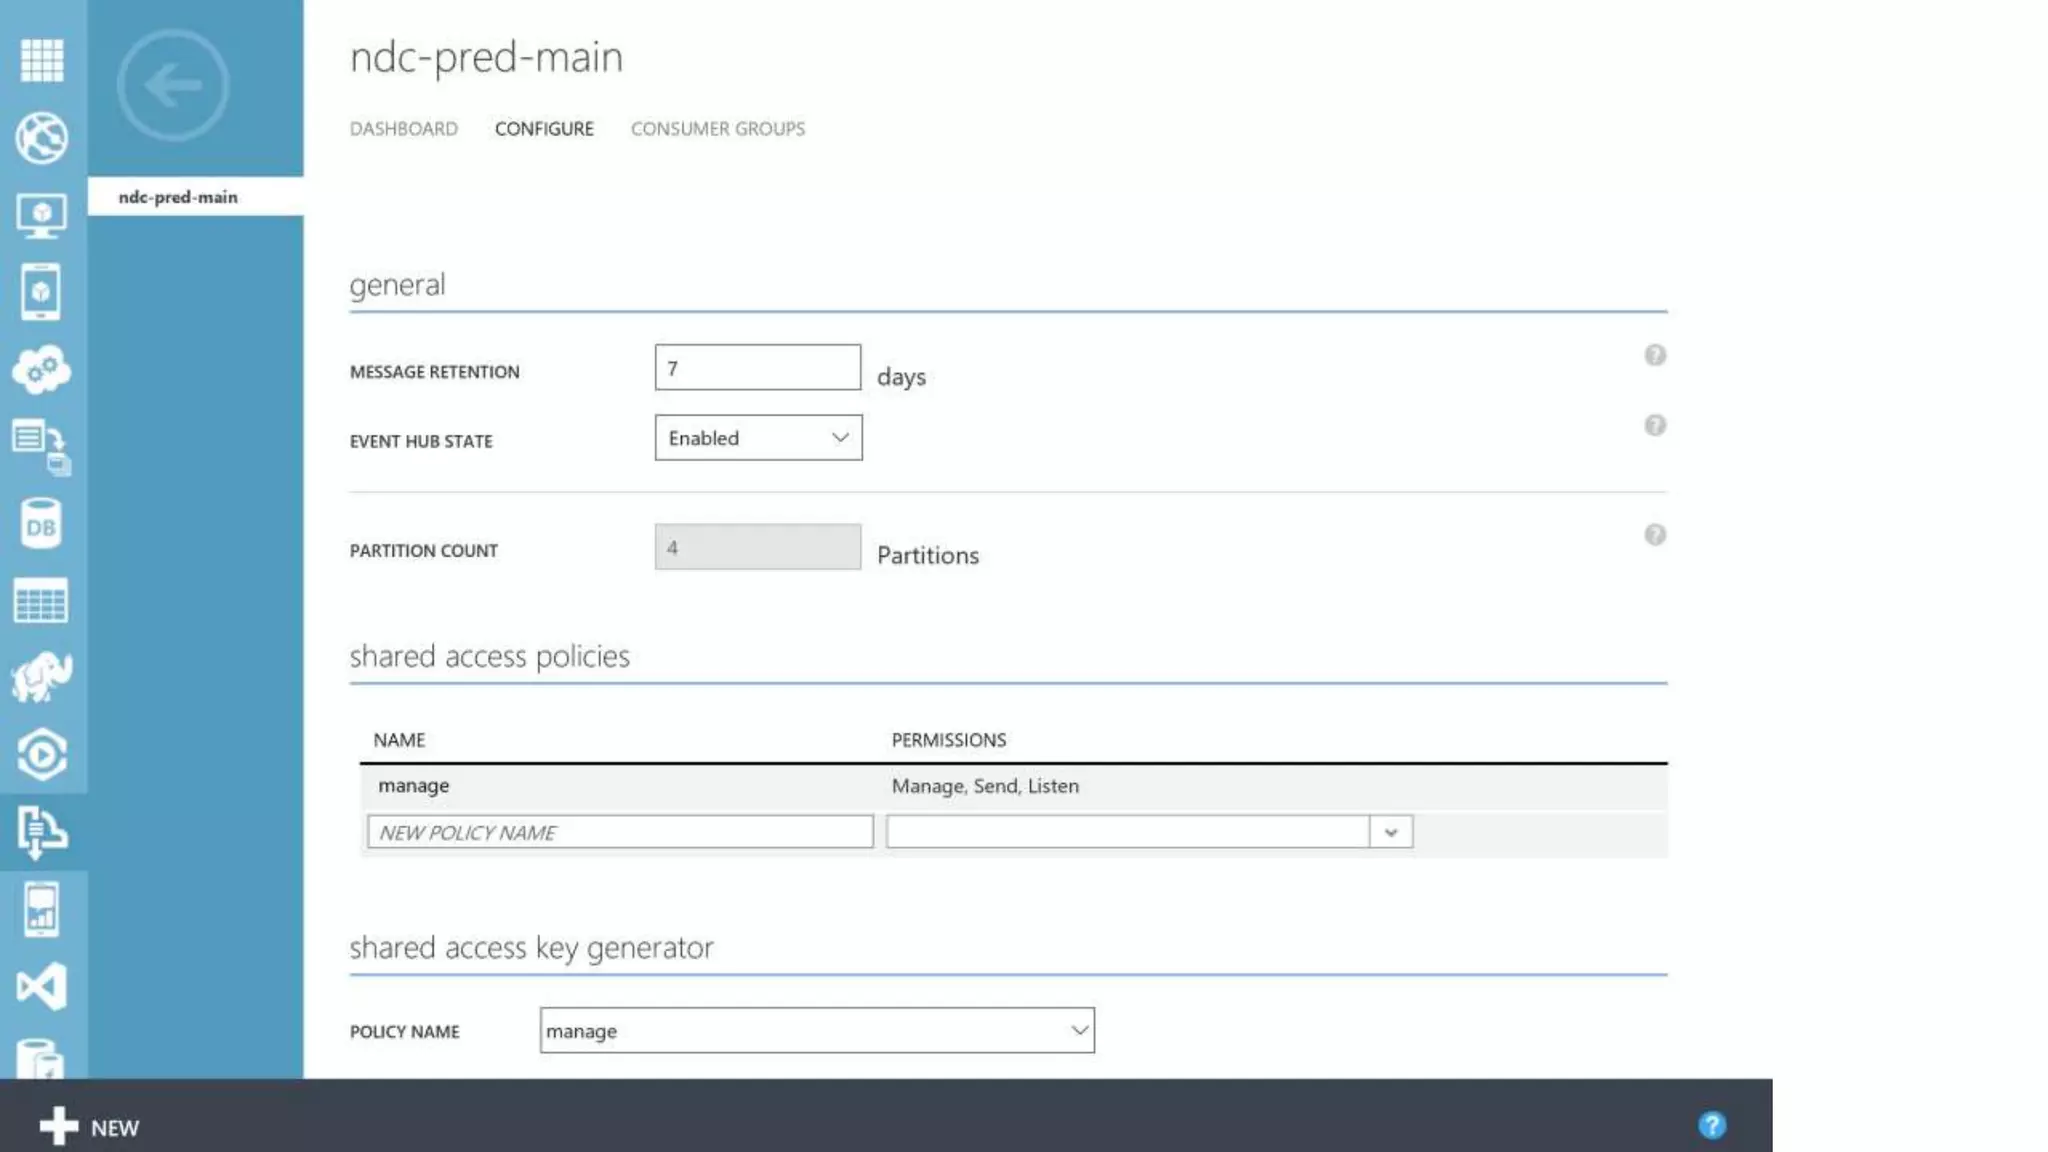Open the HDInsight elephant icon
This screenshot has width=2048, height=1152.
[x=42, y=678]
